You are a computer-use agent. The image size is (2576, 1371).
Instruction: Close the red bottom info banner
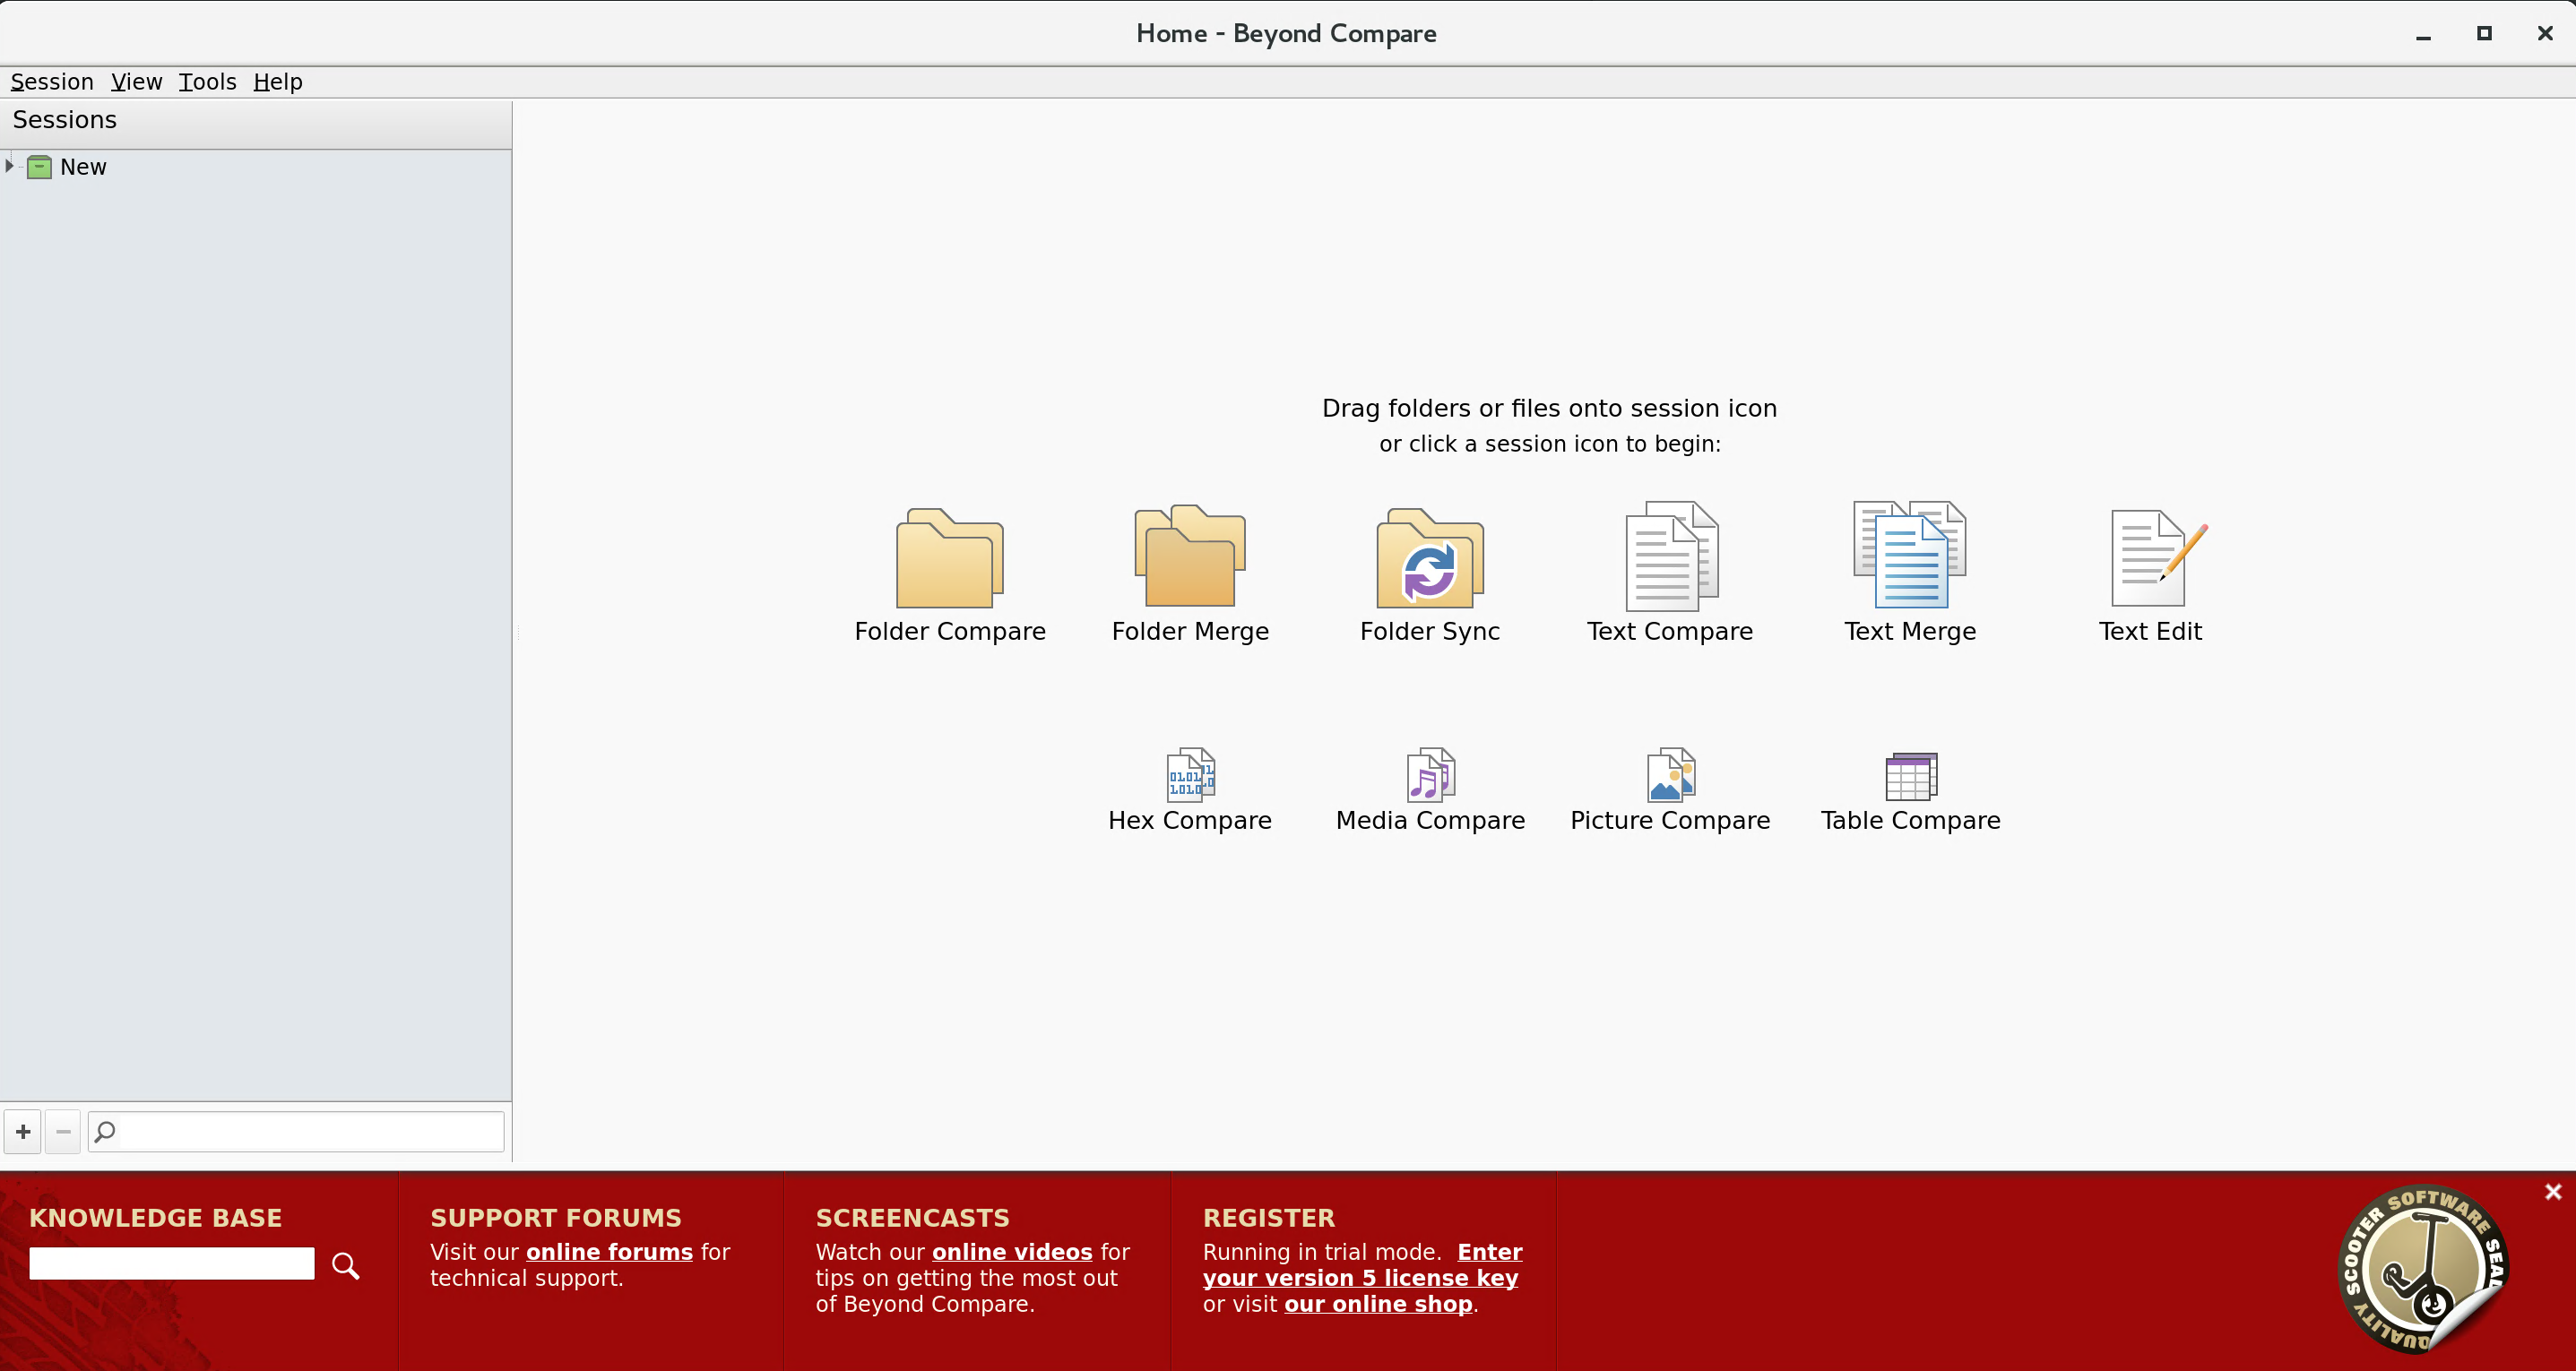click(2553, 1192)
